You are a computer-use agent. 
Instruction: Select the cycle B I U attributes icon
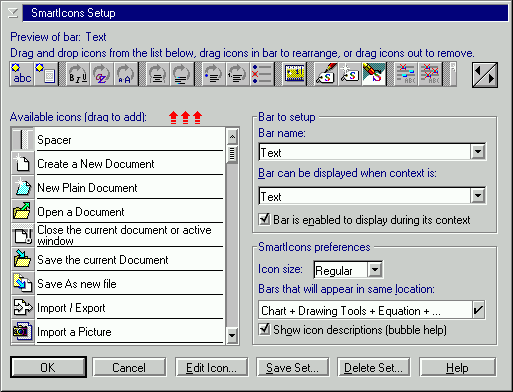click(x=78, y=74)
